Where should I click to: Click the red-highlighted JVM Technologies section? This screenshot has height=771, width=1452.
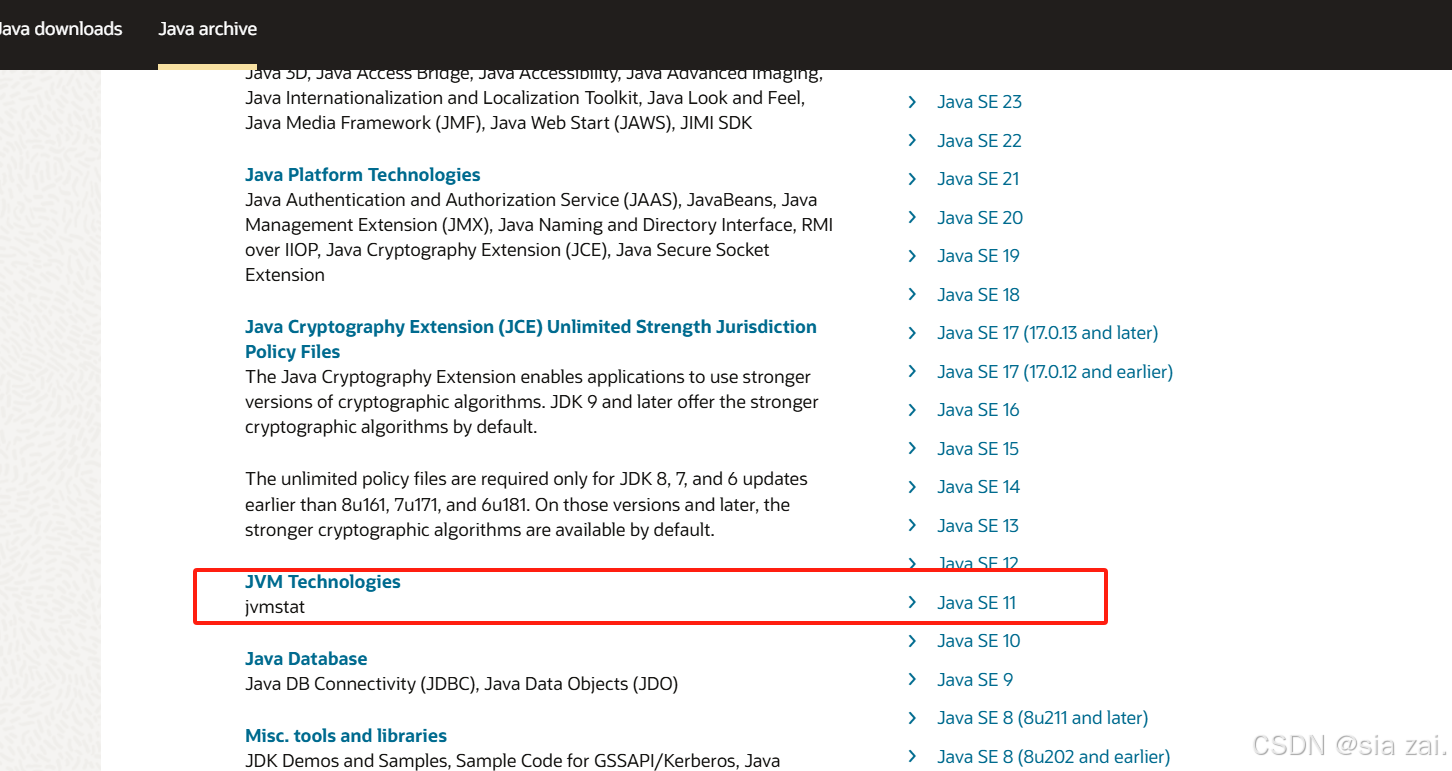tap(322, 581)
